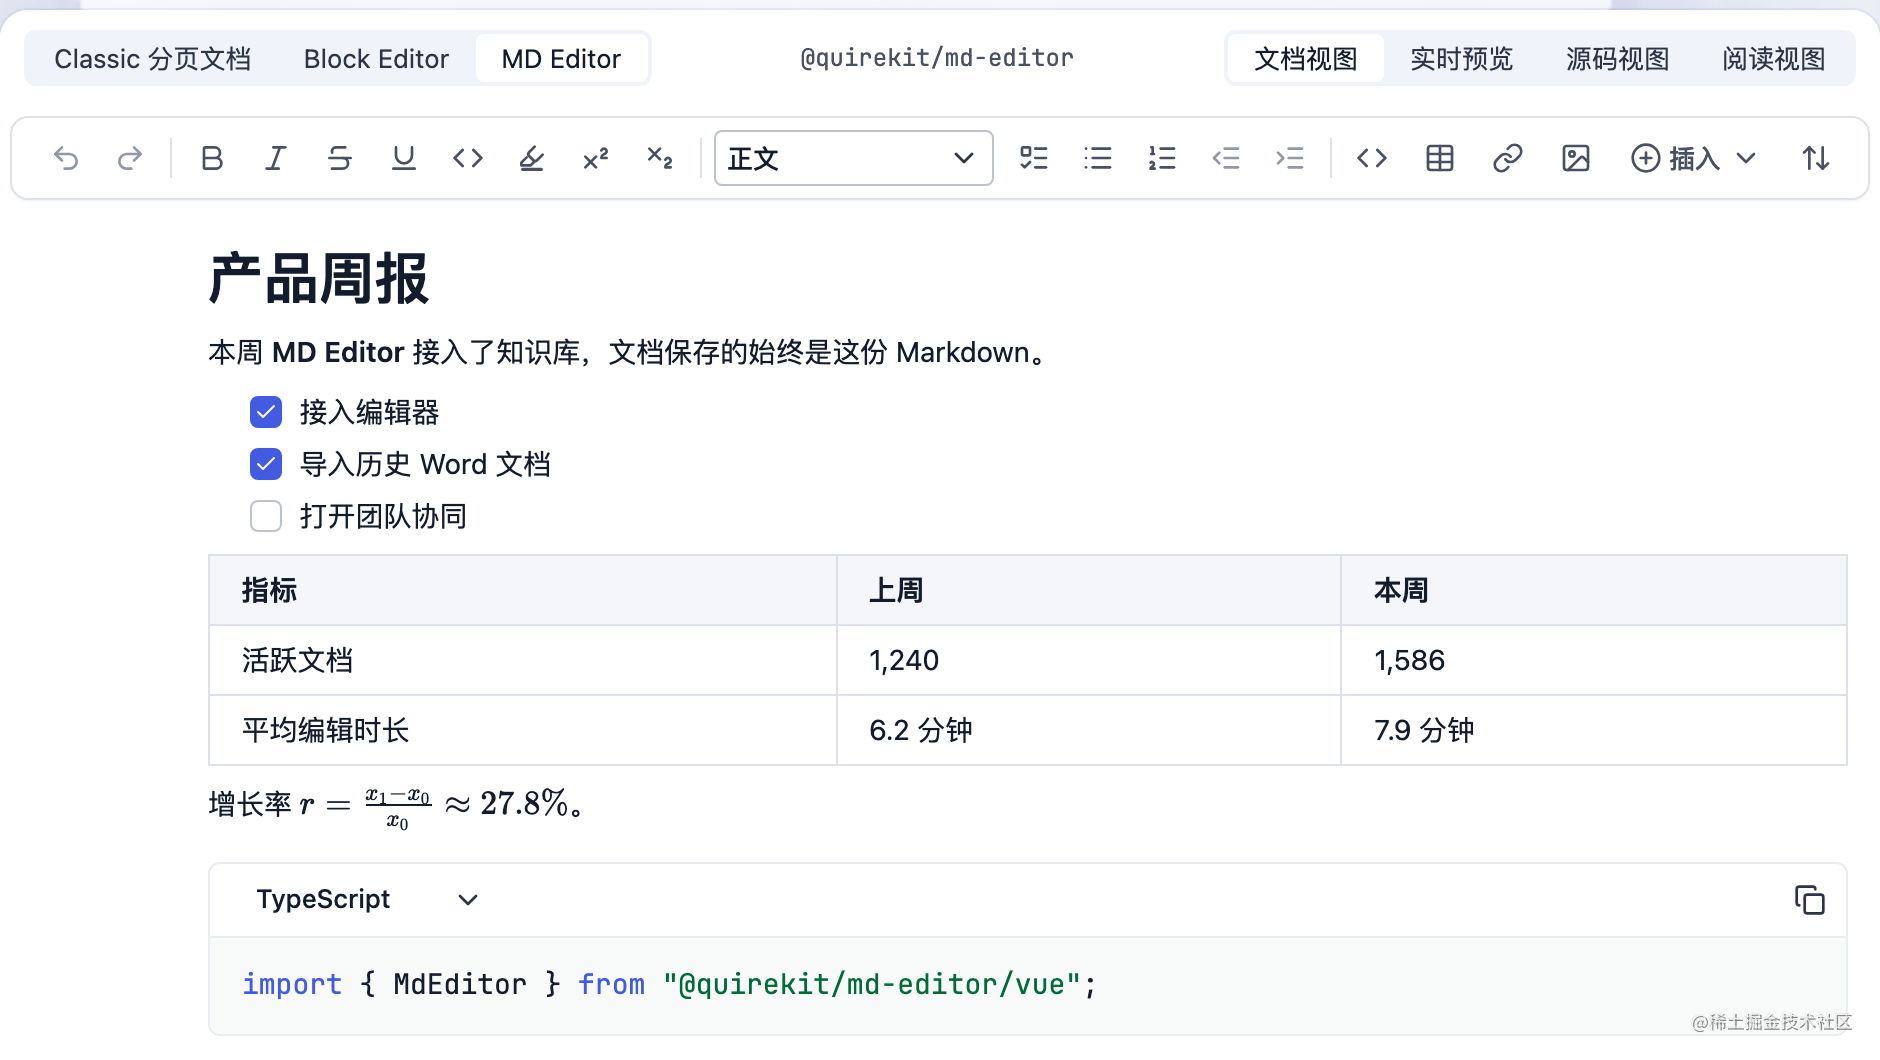Click the 6.2 分钟 table cell
1880x1060 pixels.
pyautogui.click(x=1088, y=730)
